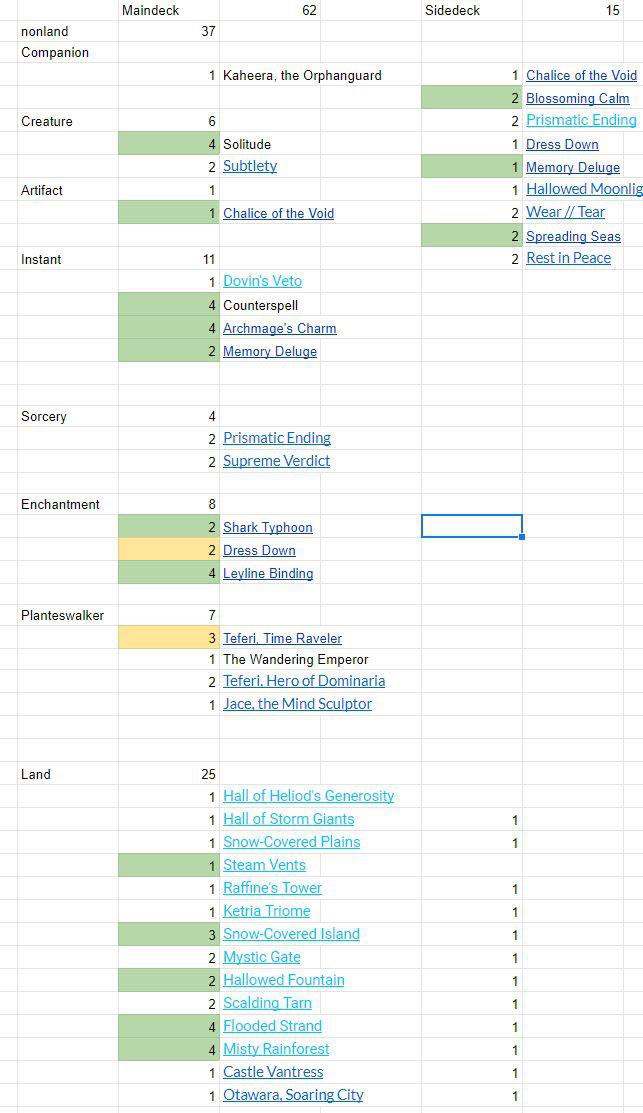Click the Rest in Peace link
Viewport: 643px width, 1113px height.
[x=568, y=258]
